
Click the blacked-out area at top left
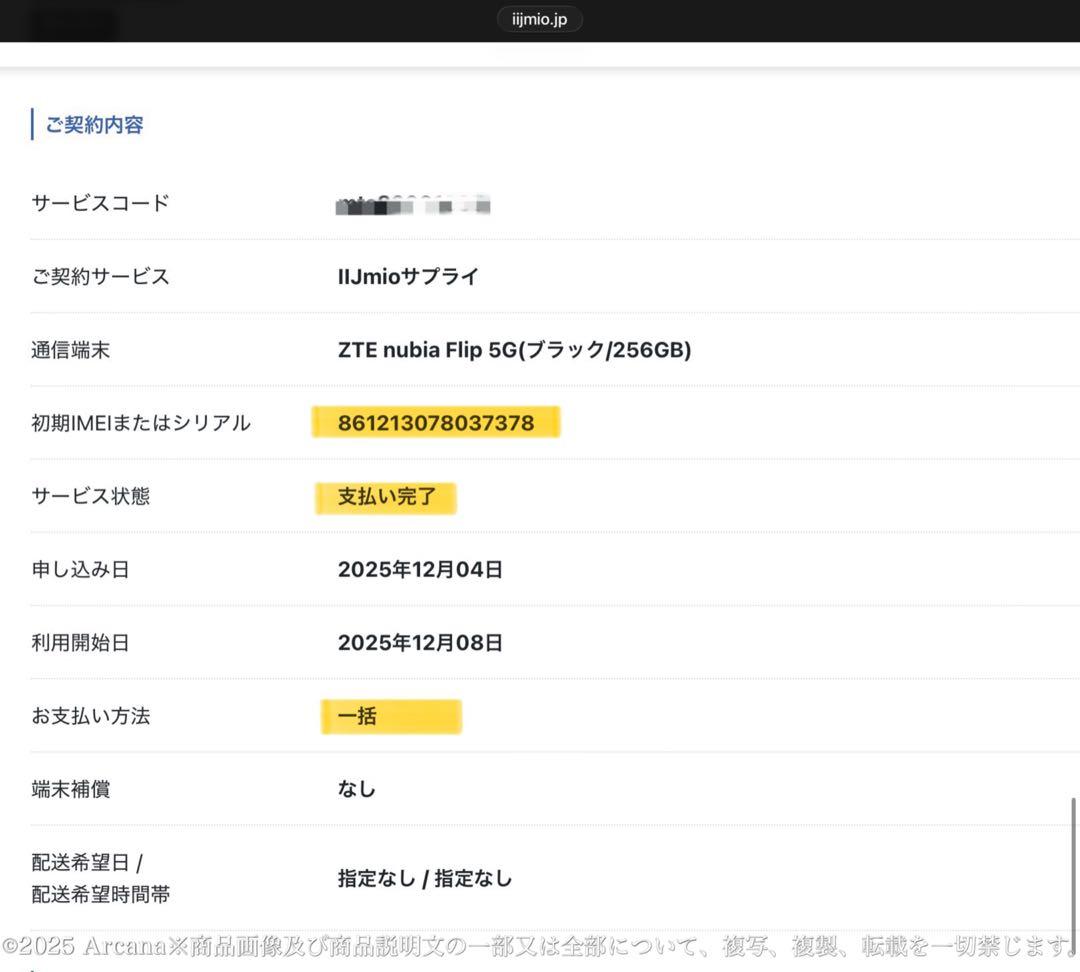pos(72,22)
